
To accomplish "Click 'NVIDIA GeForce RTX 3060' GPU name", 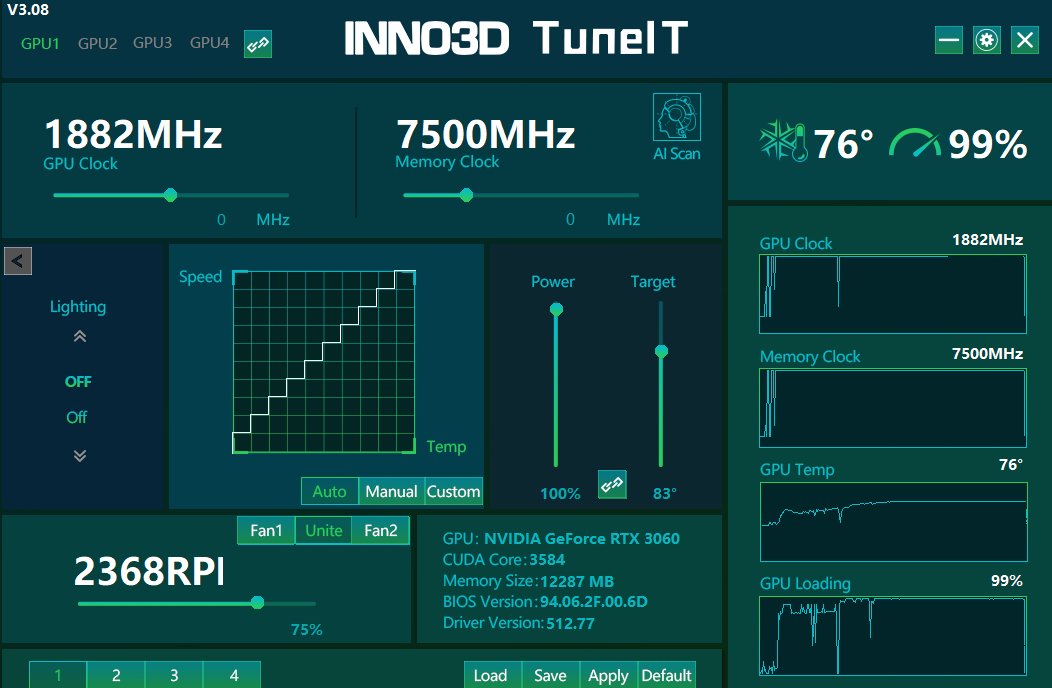I will pyautogui.click(x=582, y=538).
